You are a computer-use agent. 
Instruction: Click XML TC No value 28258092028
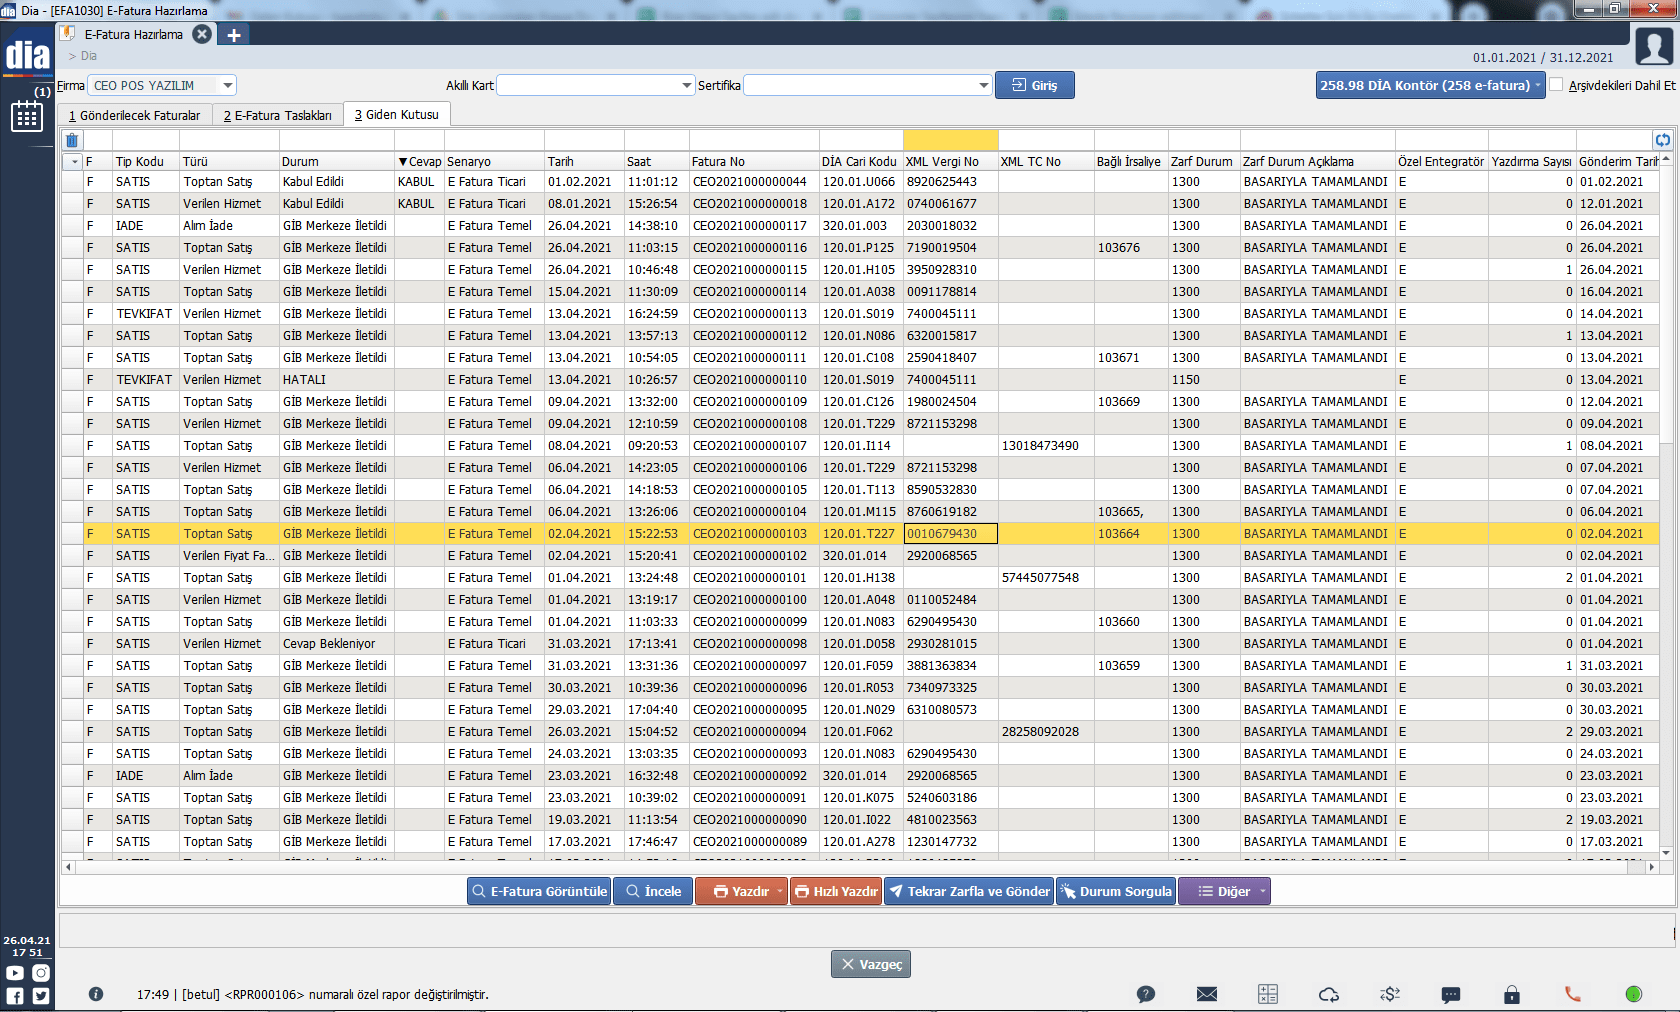tap(1046, 732)
